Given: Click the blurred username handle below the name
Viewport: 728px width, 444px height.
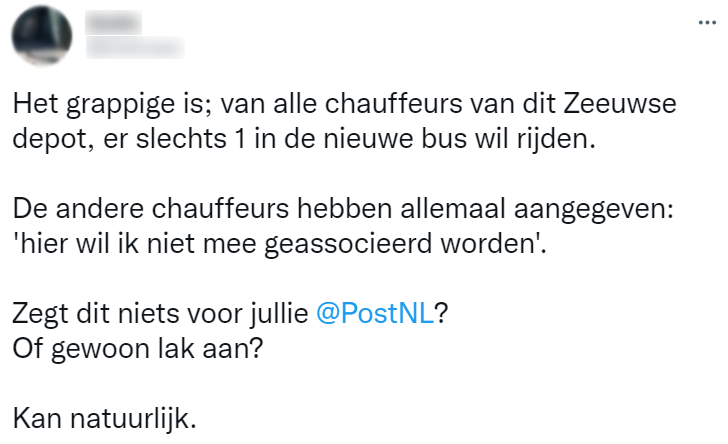Looking at the screenshot, I should pyautogui.click(x=134, y=45).
